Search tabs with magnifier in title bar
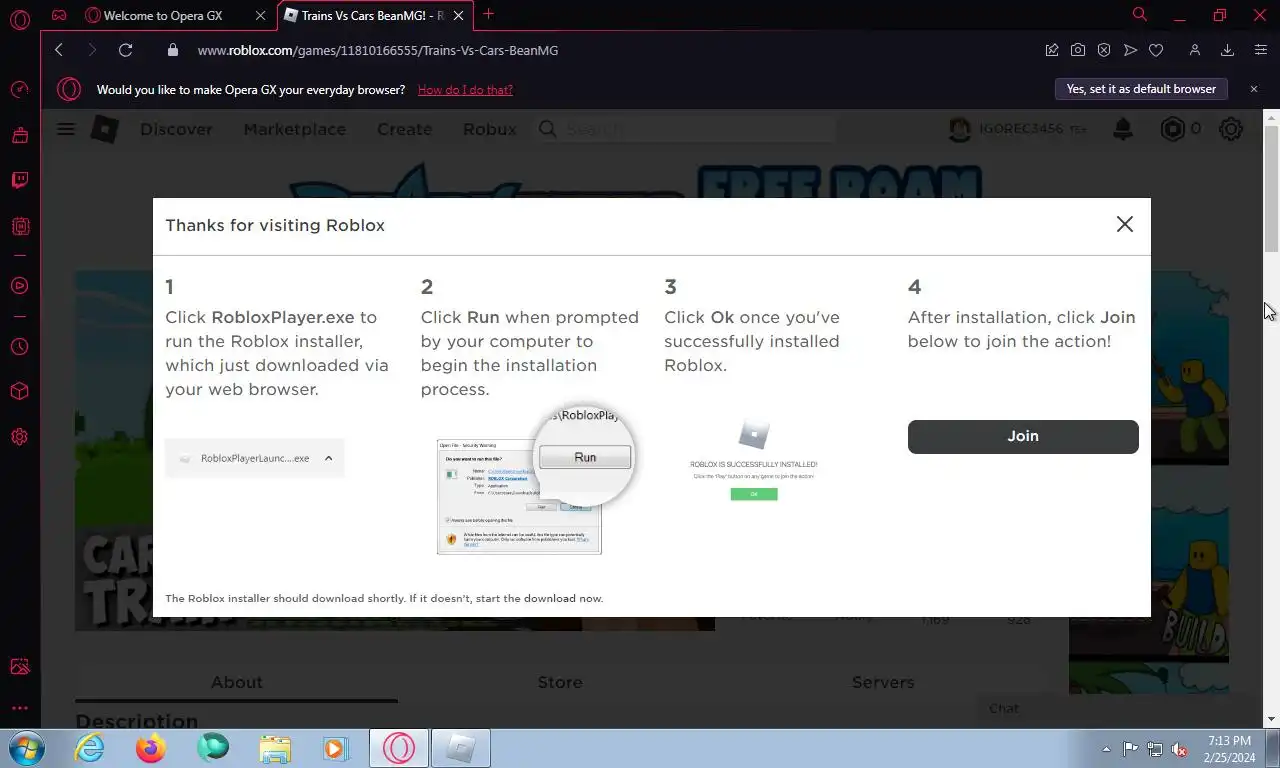 [1139, 15]
